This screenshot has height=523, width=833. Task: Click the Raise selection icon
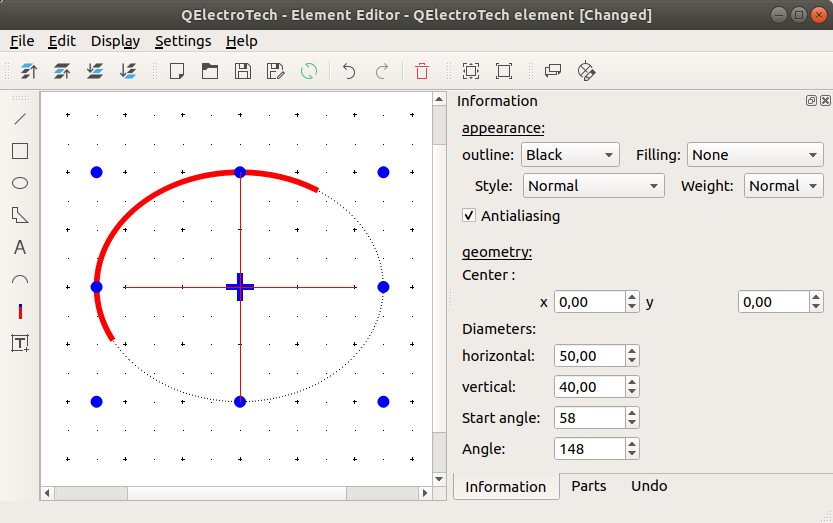click(62, 71)
